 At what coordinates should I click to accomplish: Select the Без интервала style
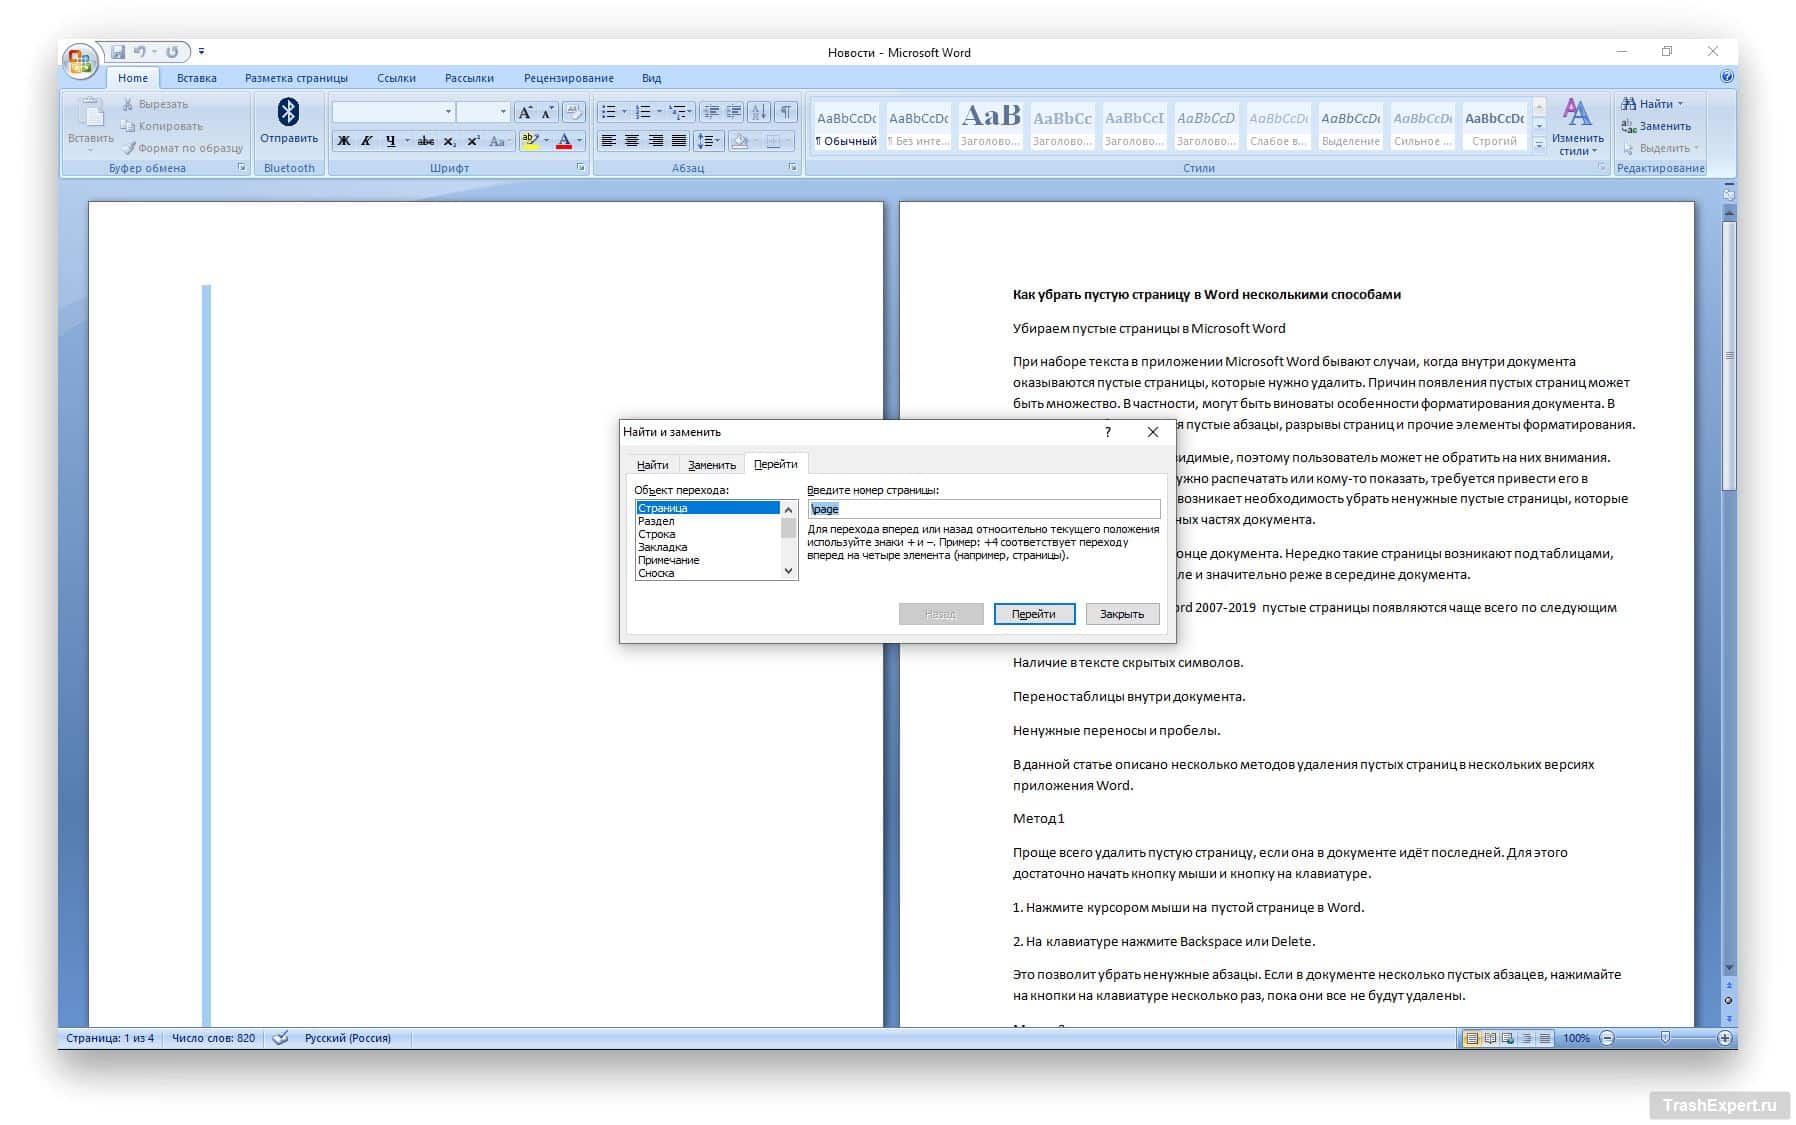[x=918, y=126]
